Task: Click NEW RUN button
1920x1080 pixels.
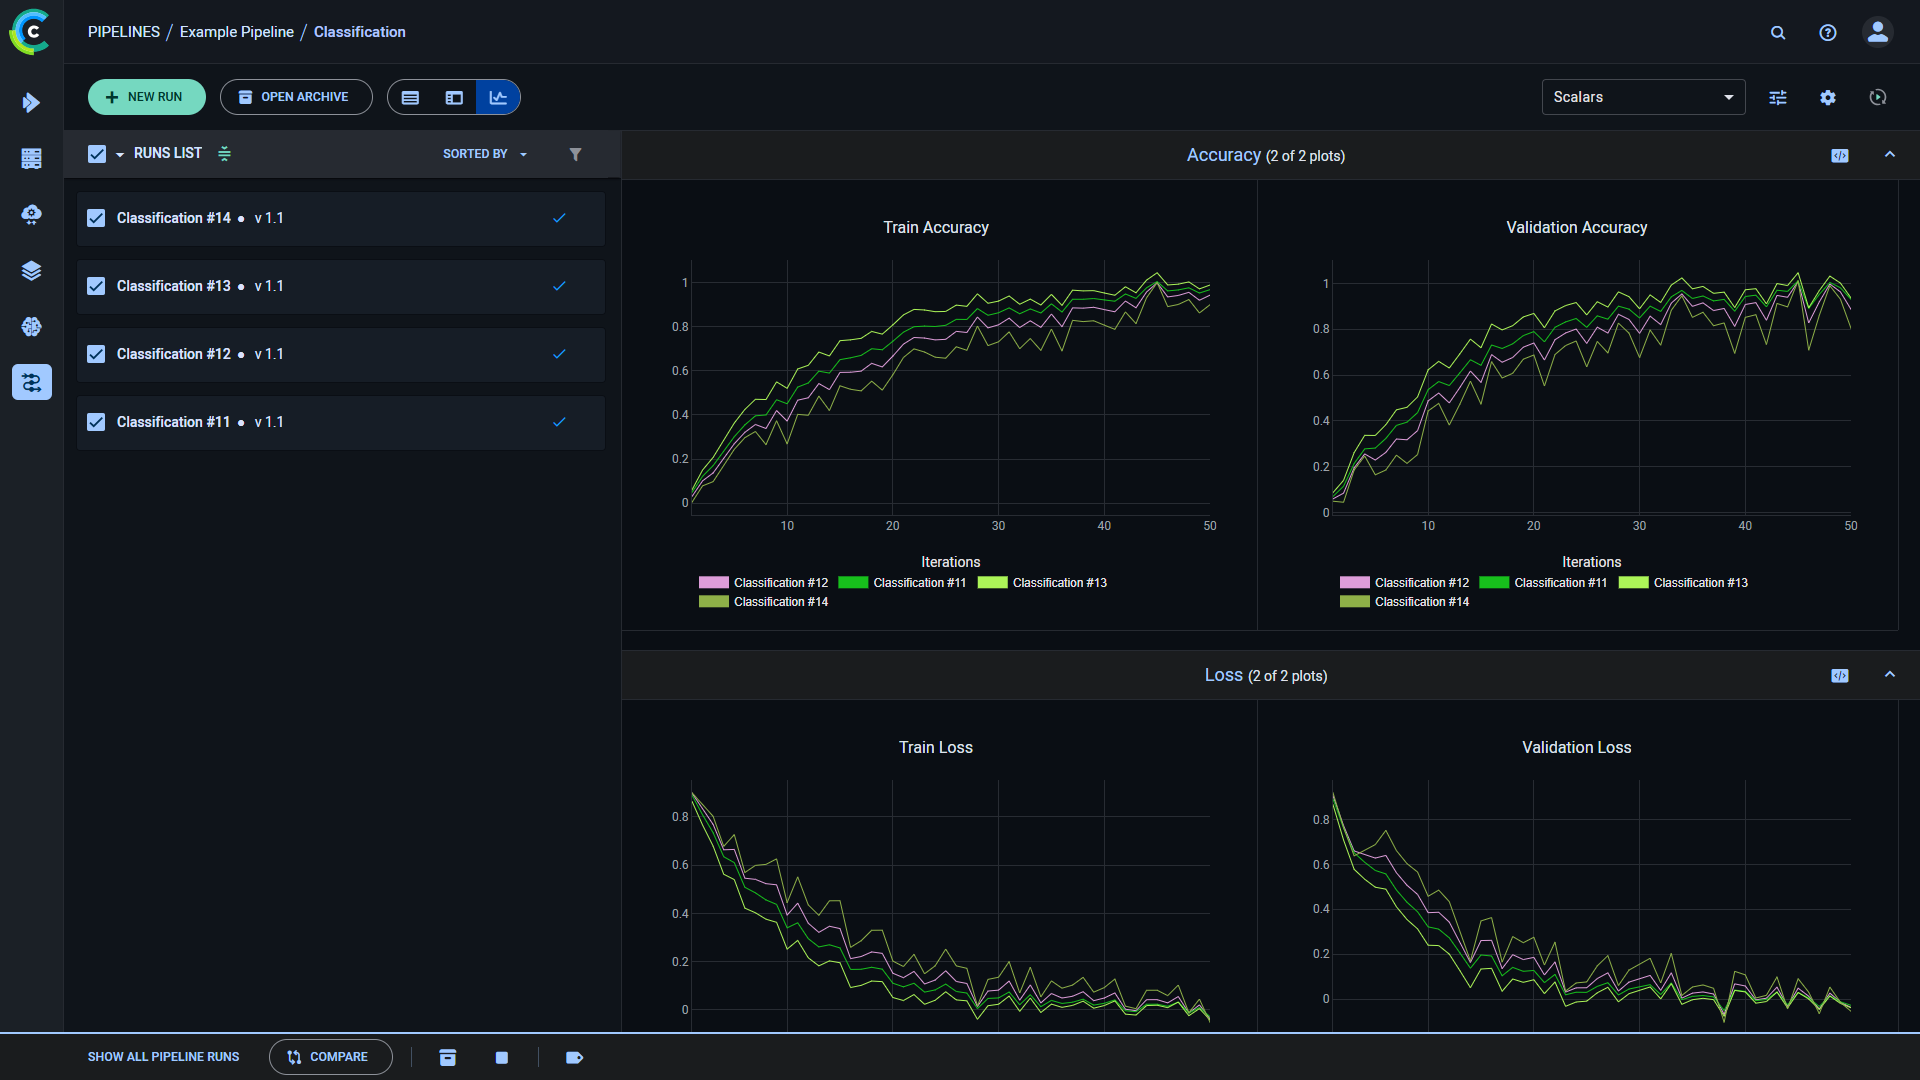Action: 146,98
